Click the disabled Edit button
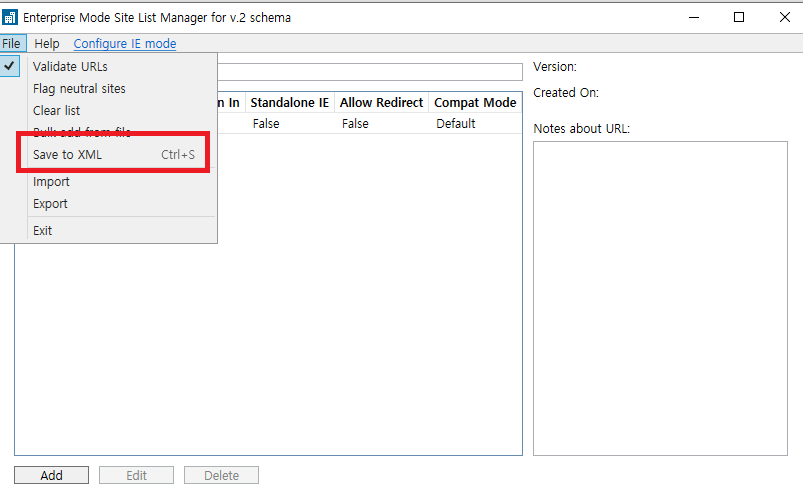 (136, 475)
